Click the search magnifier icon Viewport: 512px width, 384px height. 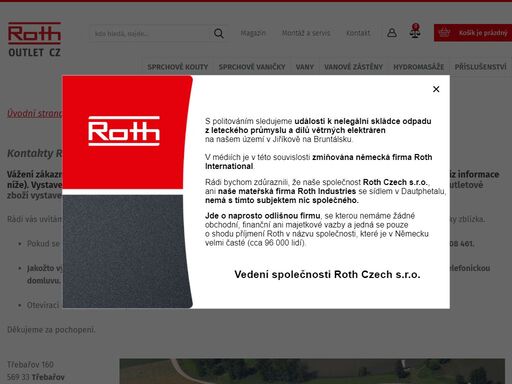coord(219,33)
